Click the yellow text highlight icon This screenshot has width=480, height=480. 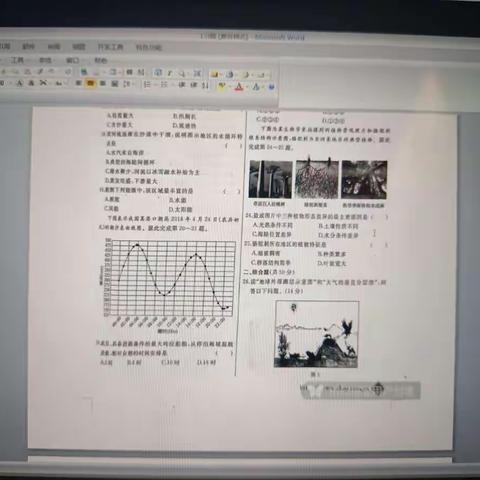pos(222,86)
